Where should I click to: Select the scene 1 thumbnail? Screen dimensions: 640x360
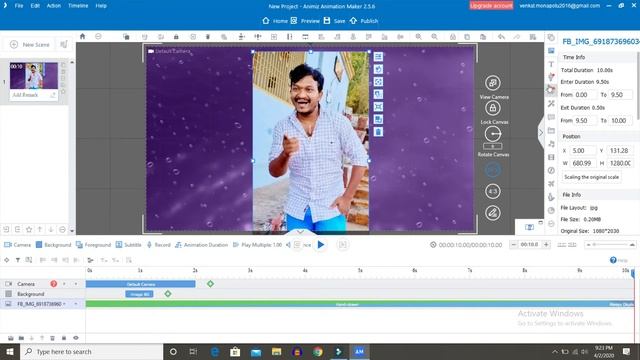point(34,76)
